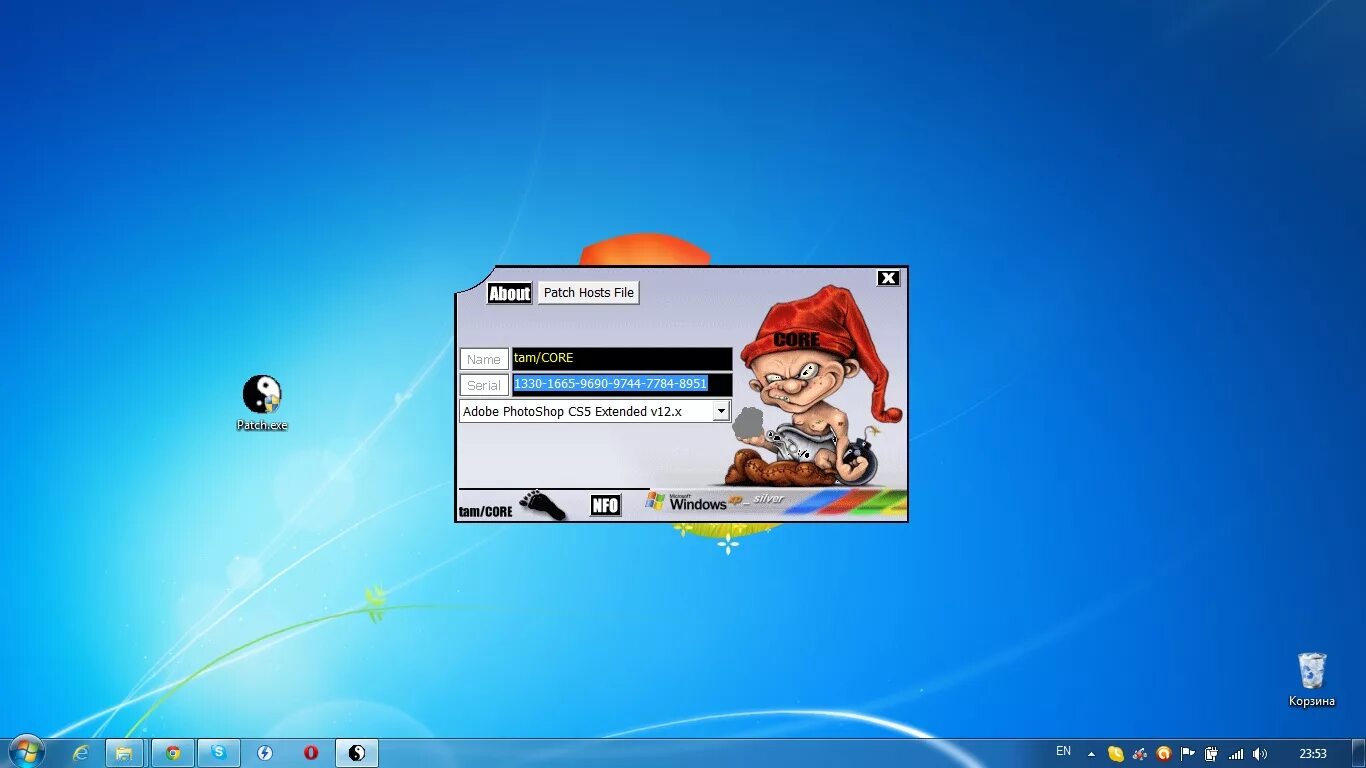The height and width of the screenshot is (768, 1366).
Task: Click the volume speaker tray icon
Action: [x=1260, y=754]
